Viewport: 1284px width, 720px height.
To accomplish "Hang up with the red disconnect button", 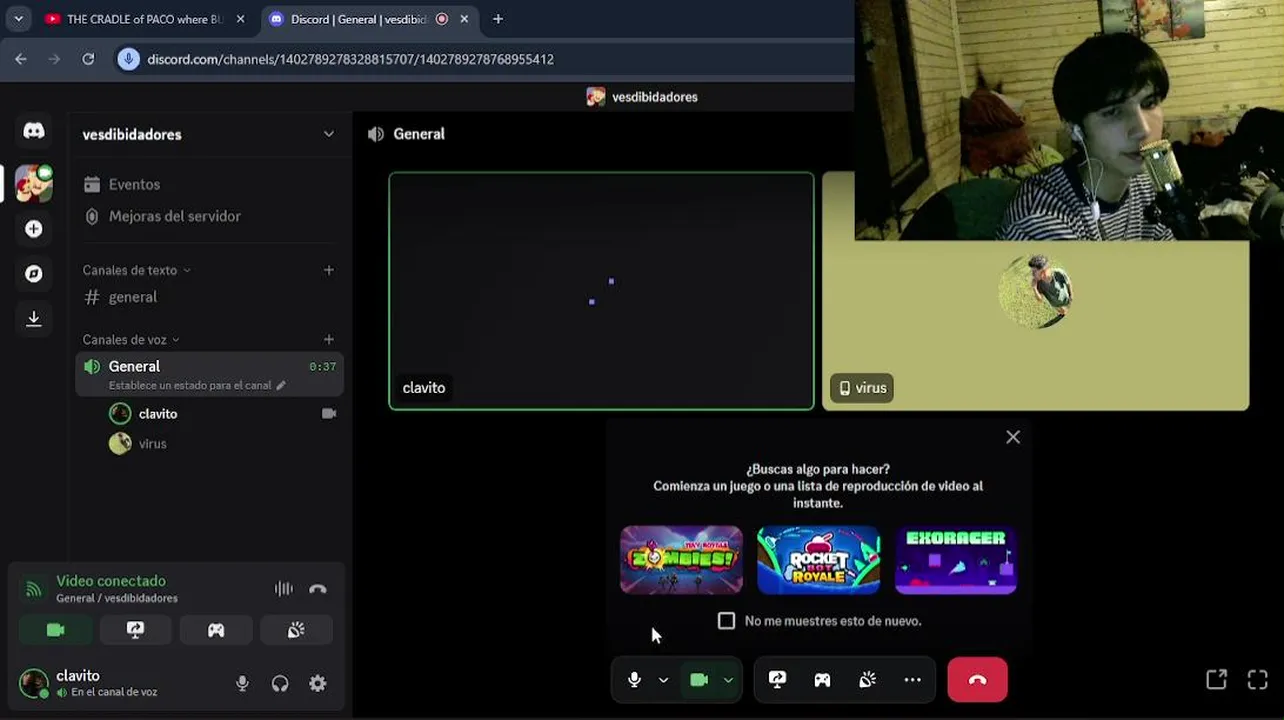I will pyautogui.click(x=977, y=680).
